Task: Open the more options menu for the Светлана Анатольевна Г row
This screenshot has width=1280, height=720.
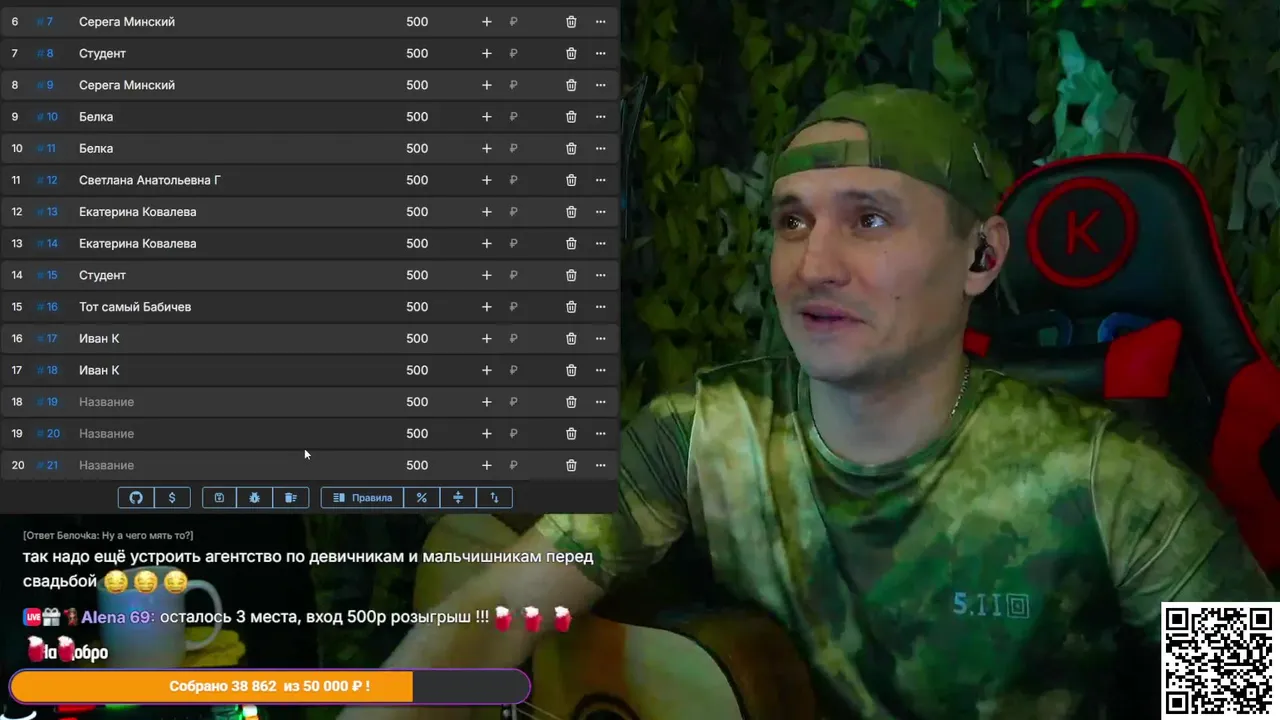Action: point(601,180)
